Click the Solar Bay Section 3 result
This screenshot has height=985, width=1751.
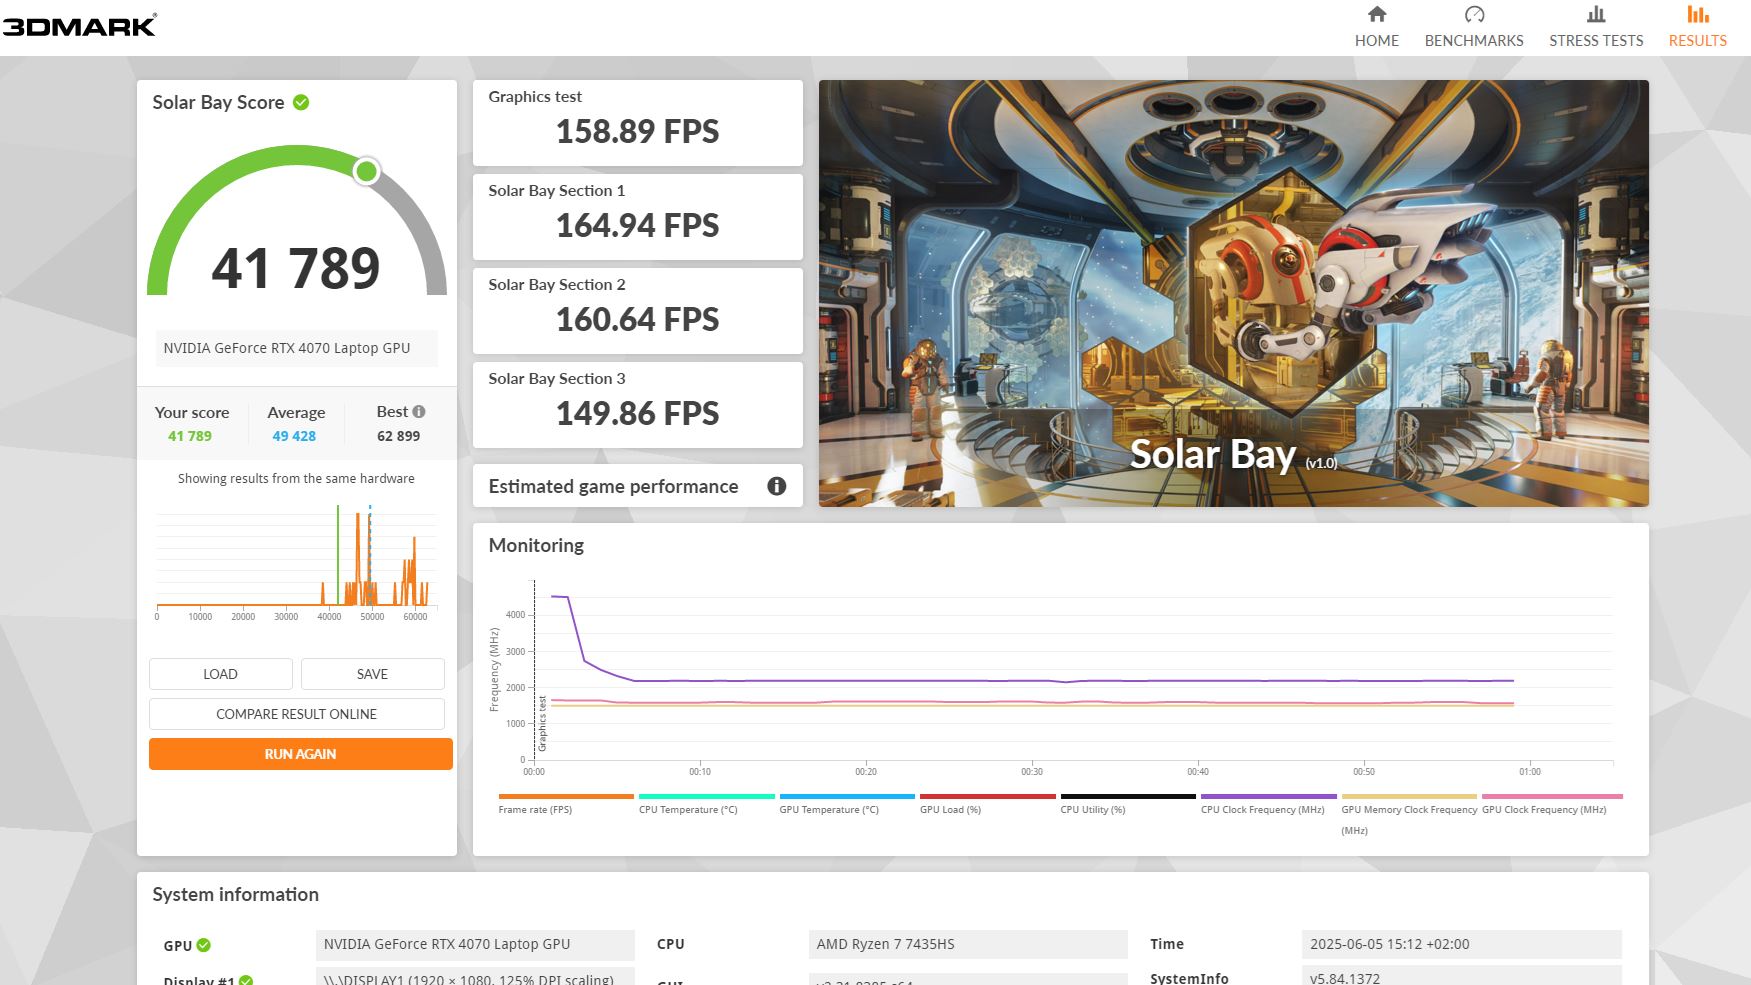[x=637, y=405]
